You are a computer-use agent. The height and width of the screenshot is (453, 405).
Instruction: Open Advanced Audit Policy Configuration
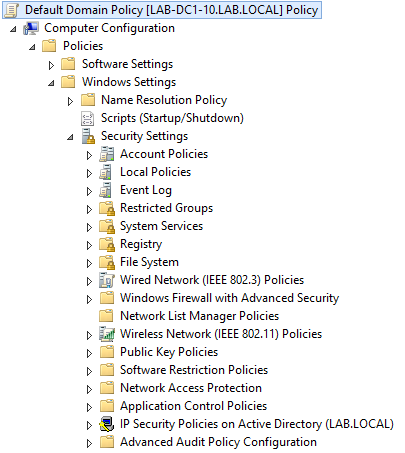coord(218,442)
